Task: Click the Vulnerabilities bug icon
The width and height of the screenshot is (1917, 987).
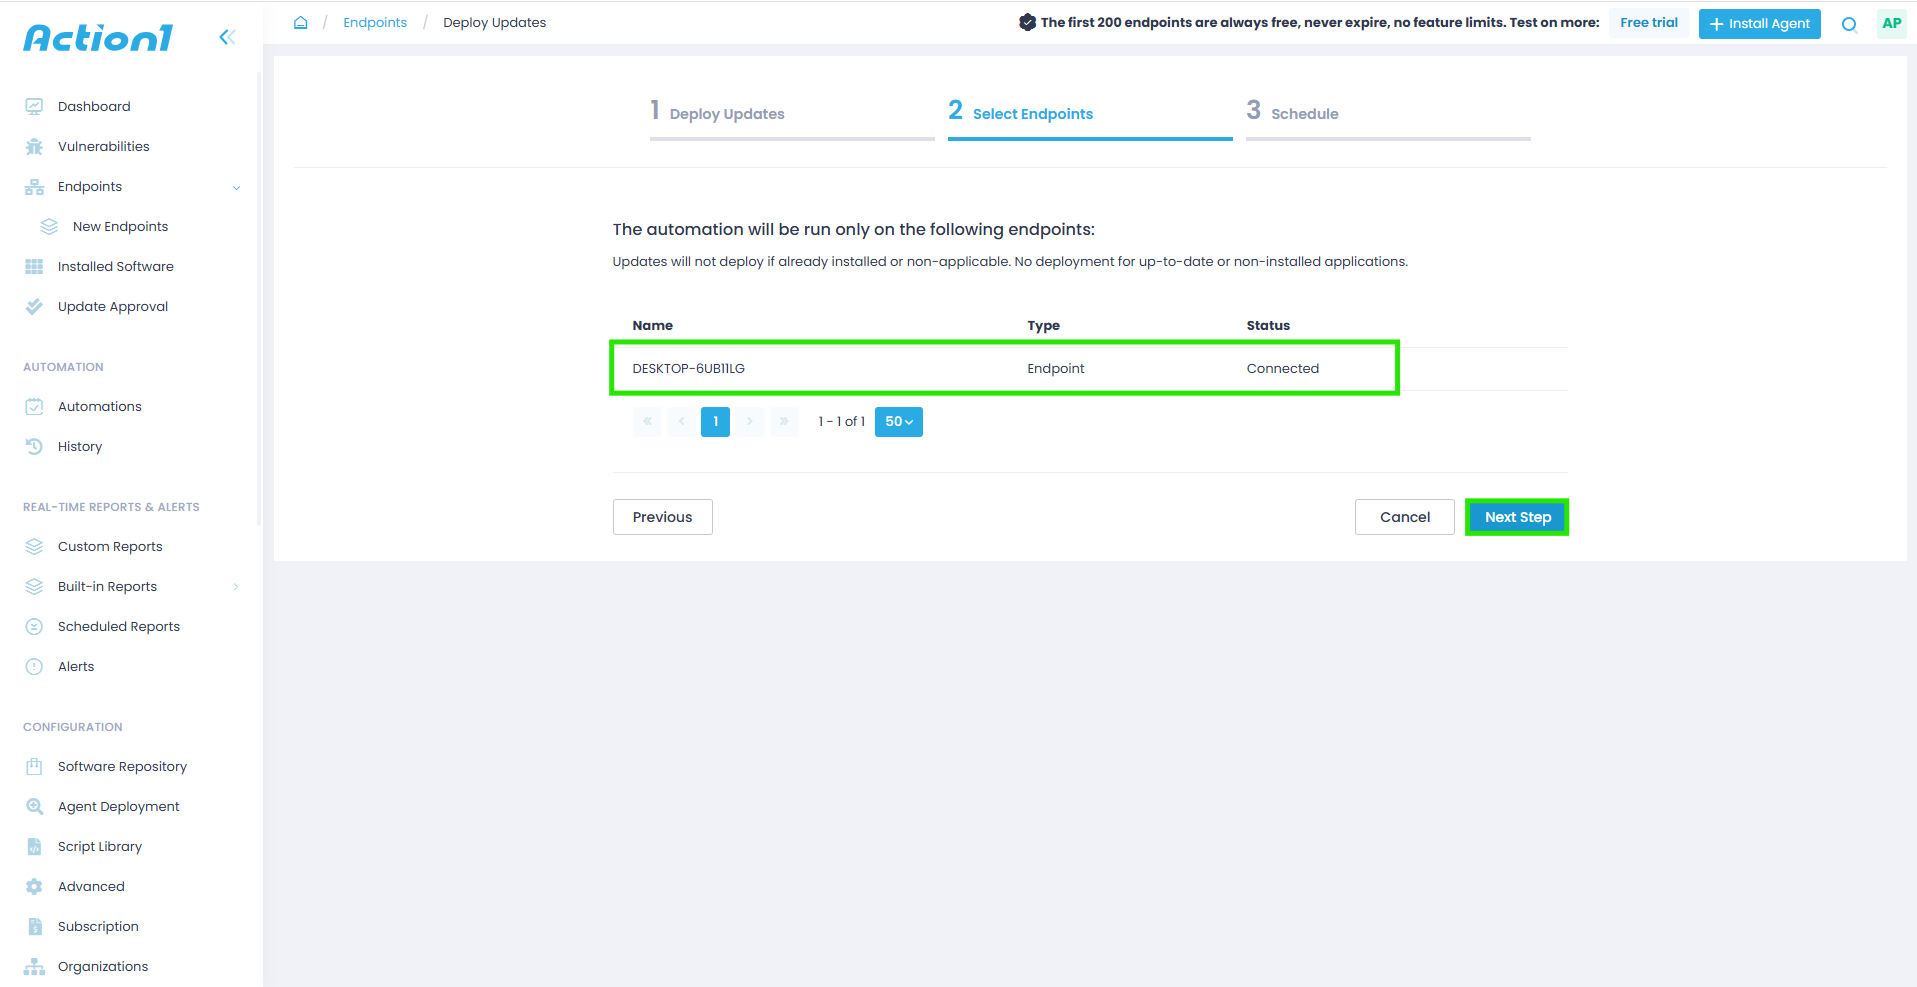Action: 34,147
